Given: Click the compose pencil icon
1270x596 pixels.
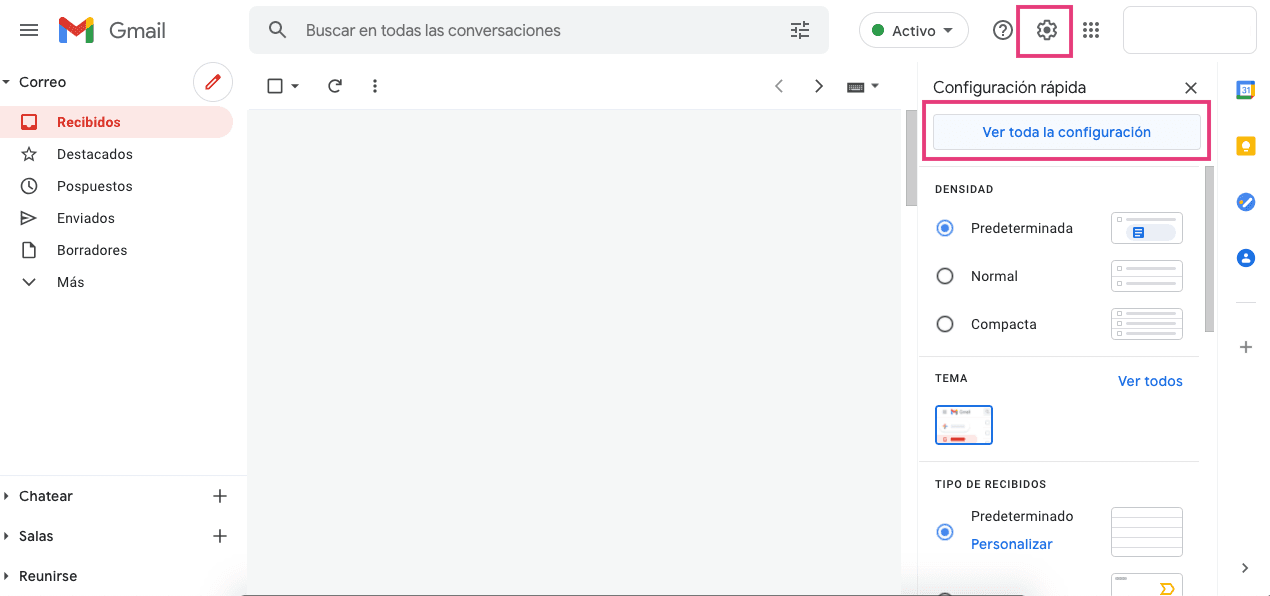Looking at the screenshot, I should tap(212, 82).
